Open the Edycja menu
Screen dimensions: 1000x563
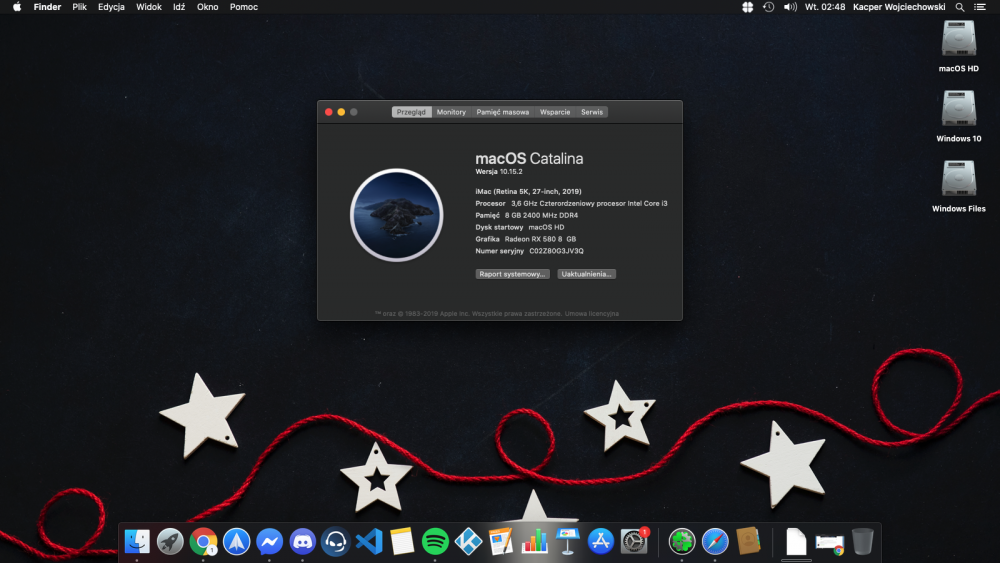pos(111,7)
